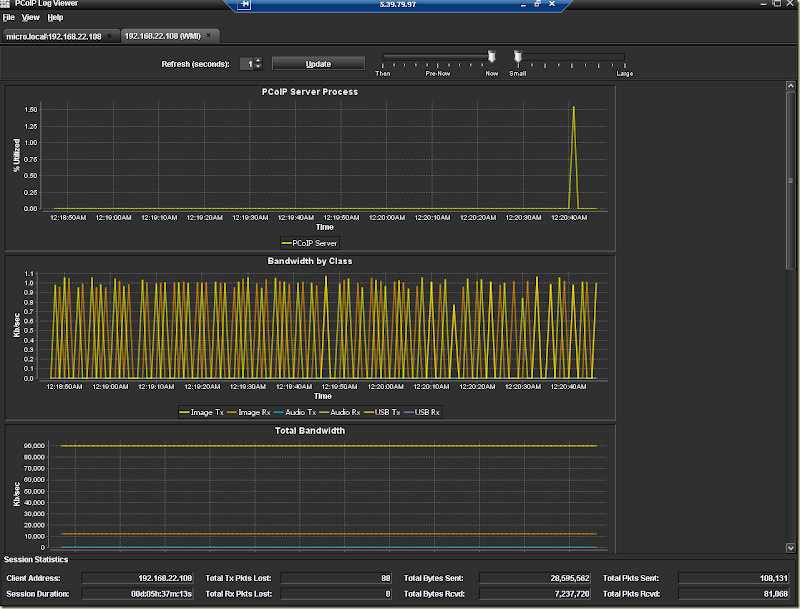Click the scrollbar down arrow beside charts

coord(793,548)
